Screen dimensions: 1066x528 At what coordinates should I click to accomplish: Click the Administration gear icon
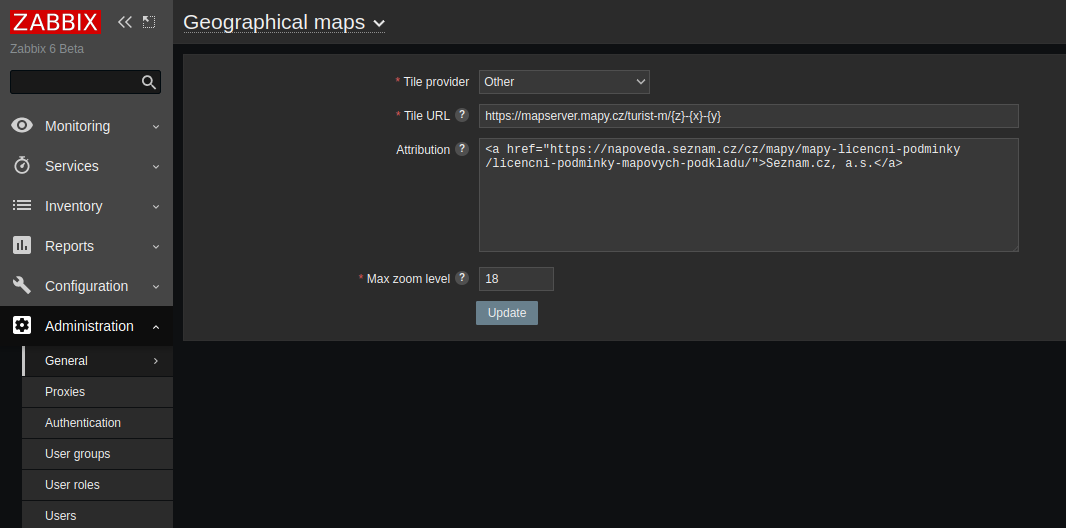(x=22, y=326)
